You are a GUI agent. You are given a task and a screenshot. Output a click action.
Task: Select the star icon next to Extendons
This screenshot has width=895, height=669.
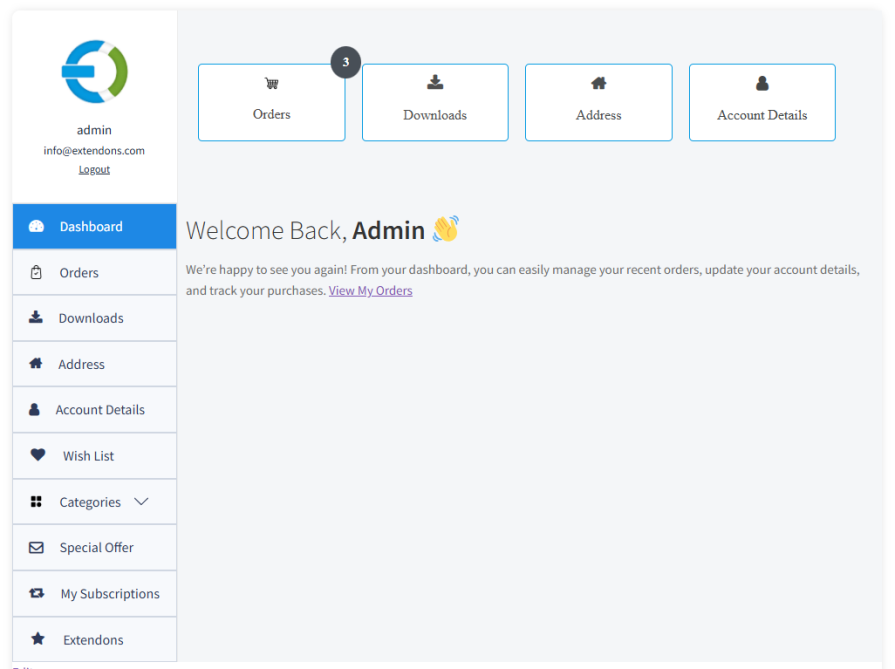pos(38,639)
